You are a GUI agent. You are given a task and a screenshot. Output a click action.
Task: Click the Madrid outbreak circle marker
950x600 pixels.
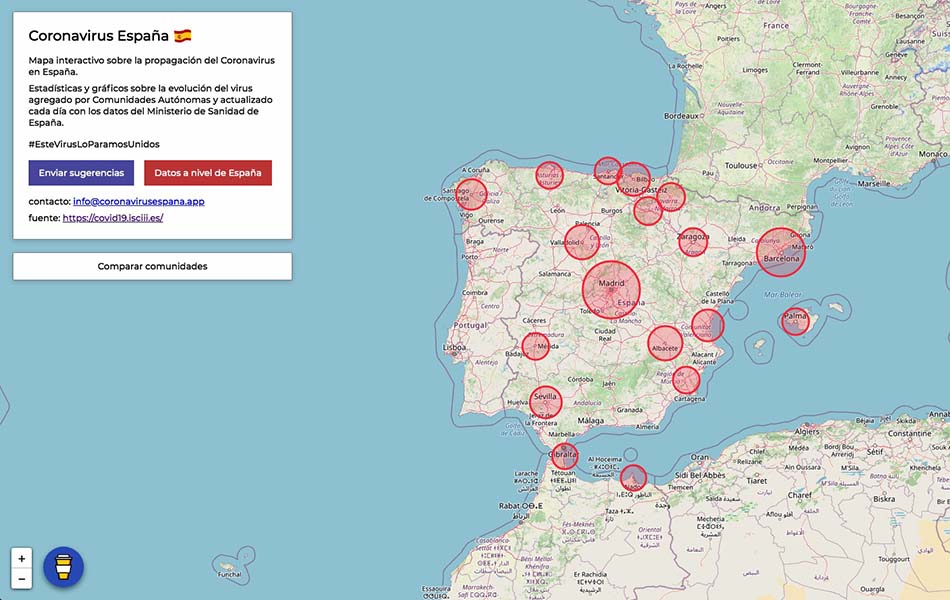pyautogui.click(x=613, y=288)
